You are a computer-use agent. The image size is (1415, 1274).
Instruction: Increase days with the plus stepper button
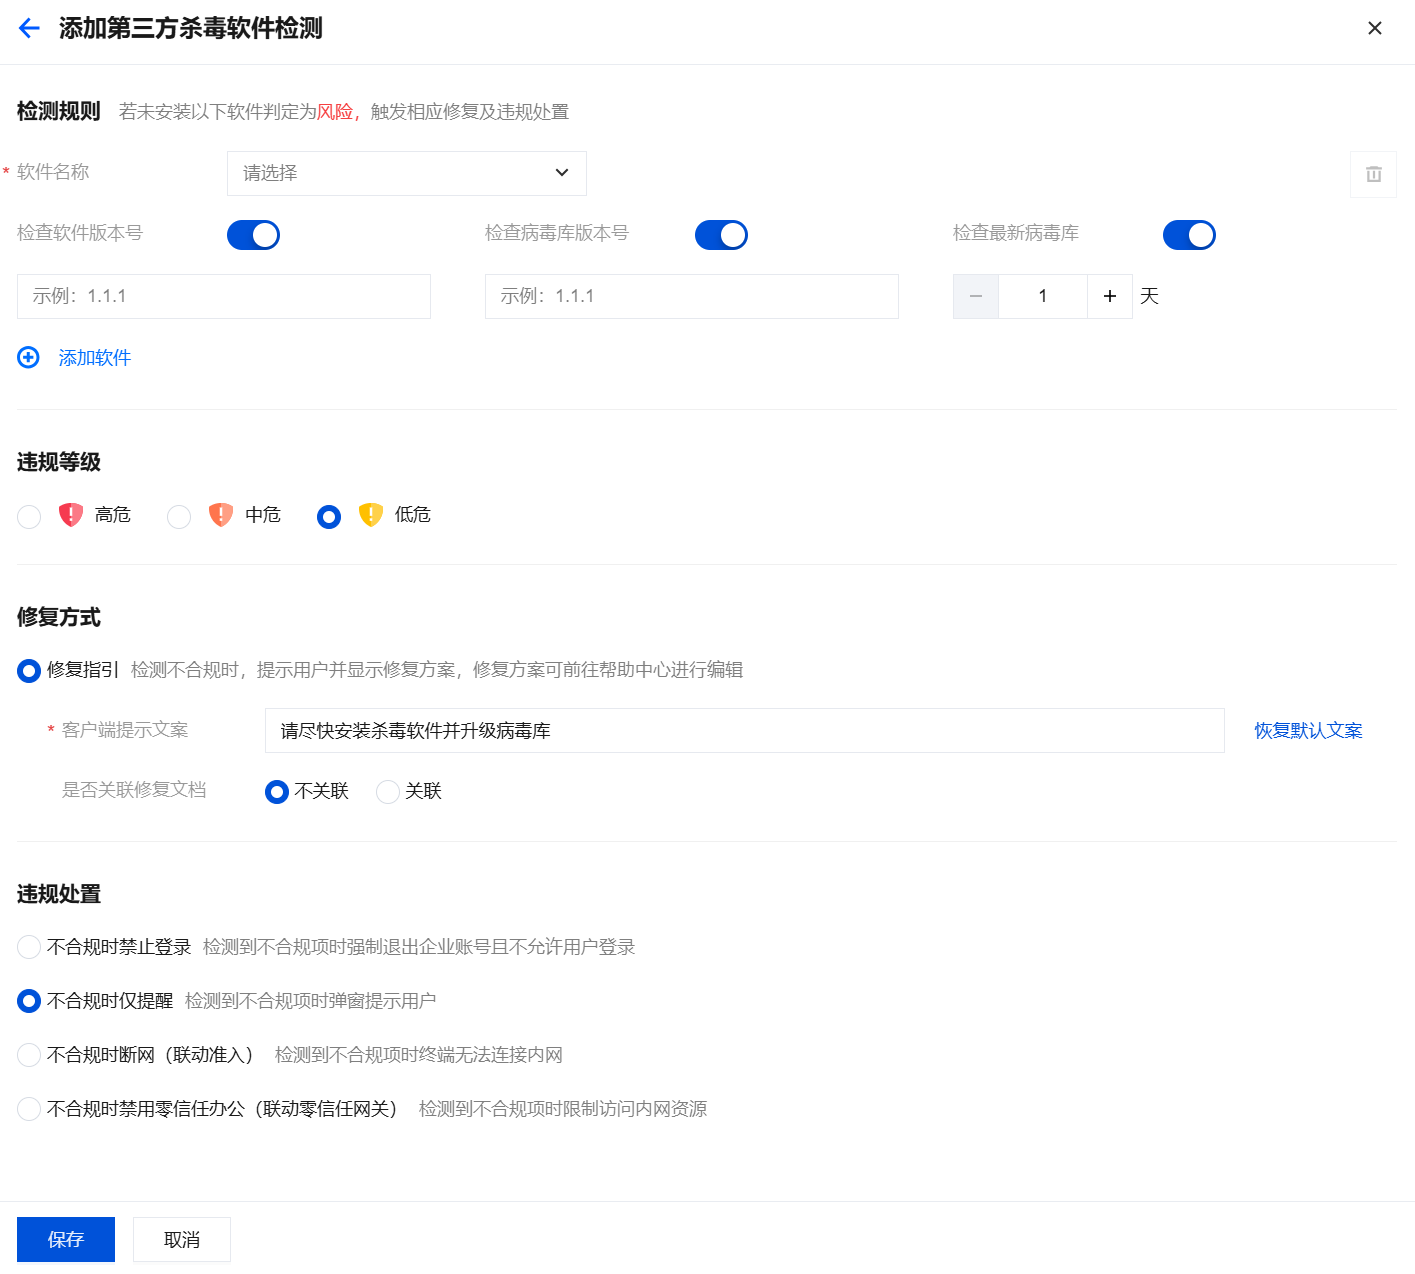1110,296
